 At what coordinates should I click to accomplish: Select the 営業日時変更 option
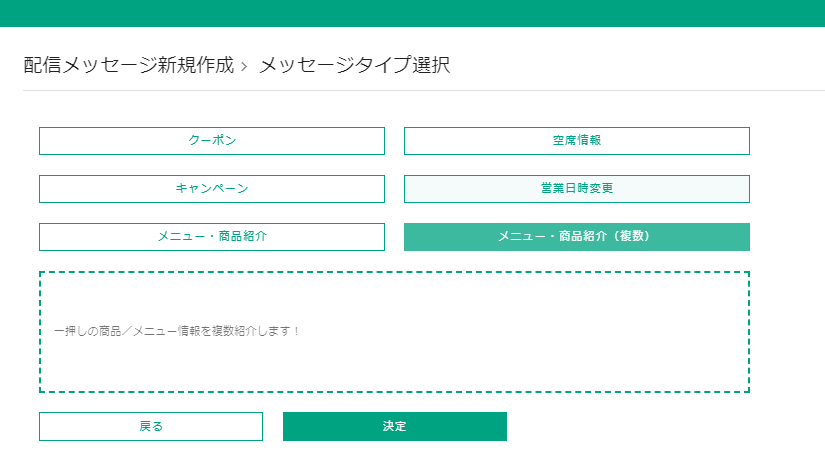tap(576, 189)
